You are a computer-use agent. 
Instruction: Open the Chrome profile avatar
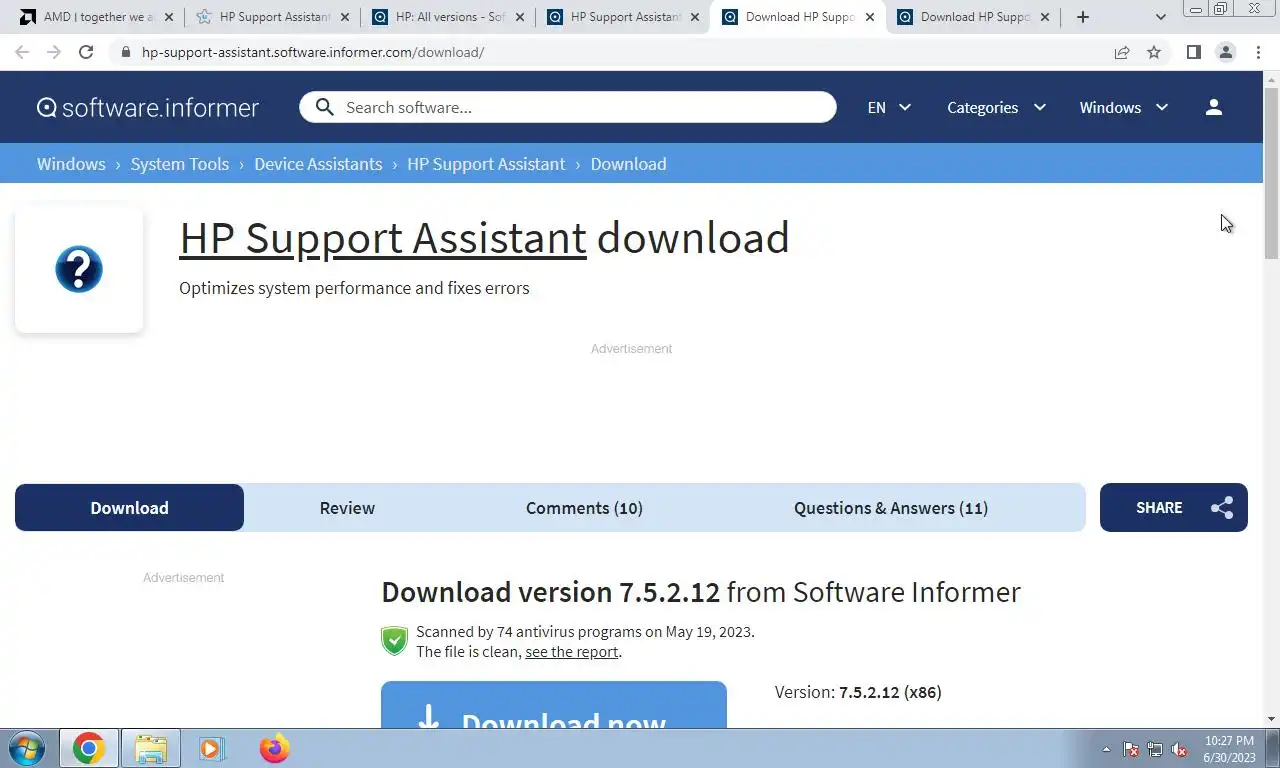point(1225,52)
